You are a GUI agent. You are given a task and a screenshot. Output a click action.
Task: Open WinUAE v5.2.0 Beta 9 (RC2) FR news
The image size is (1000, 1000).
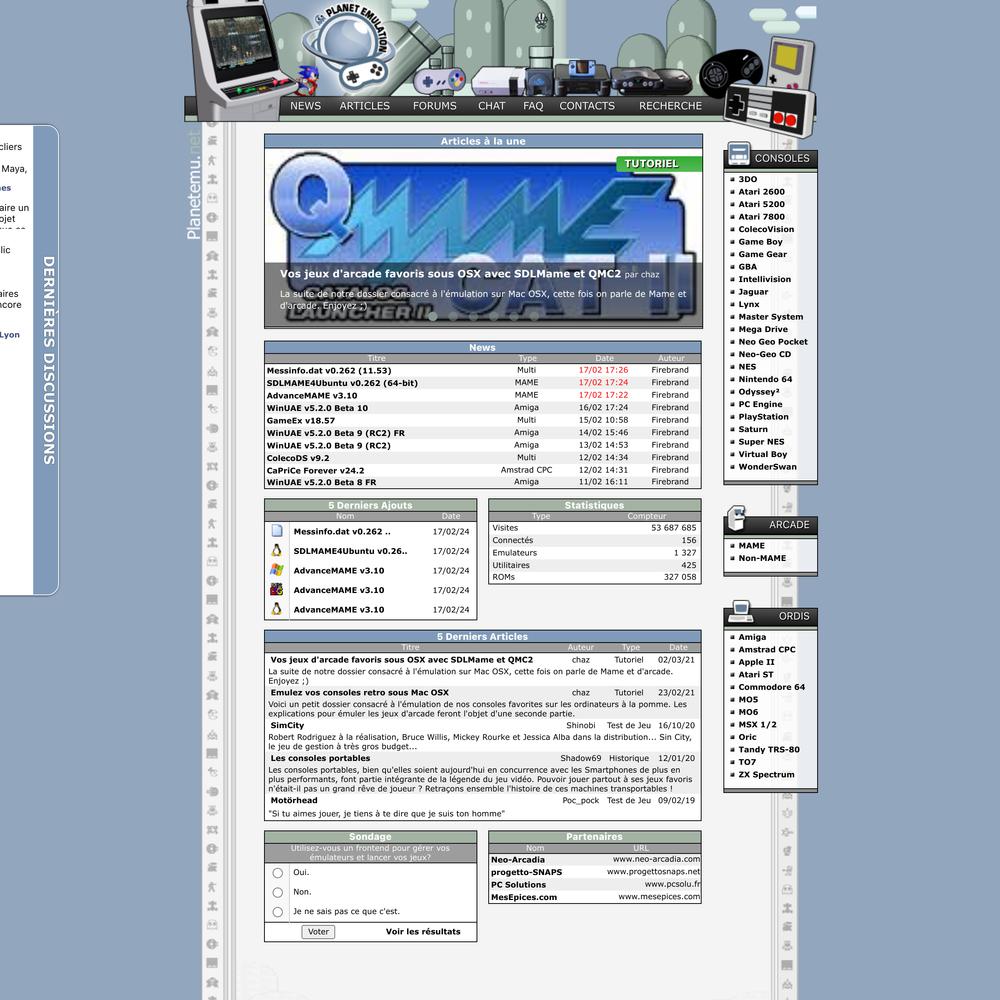335,433
